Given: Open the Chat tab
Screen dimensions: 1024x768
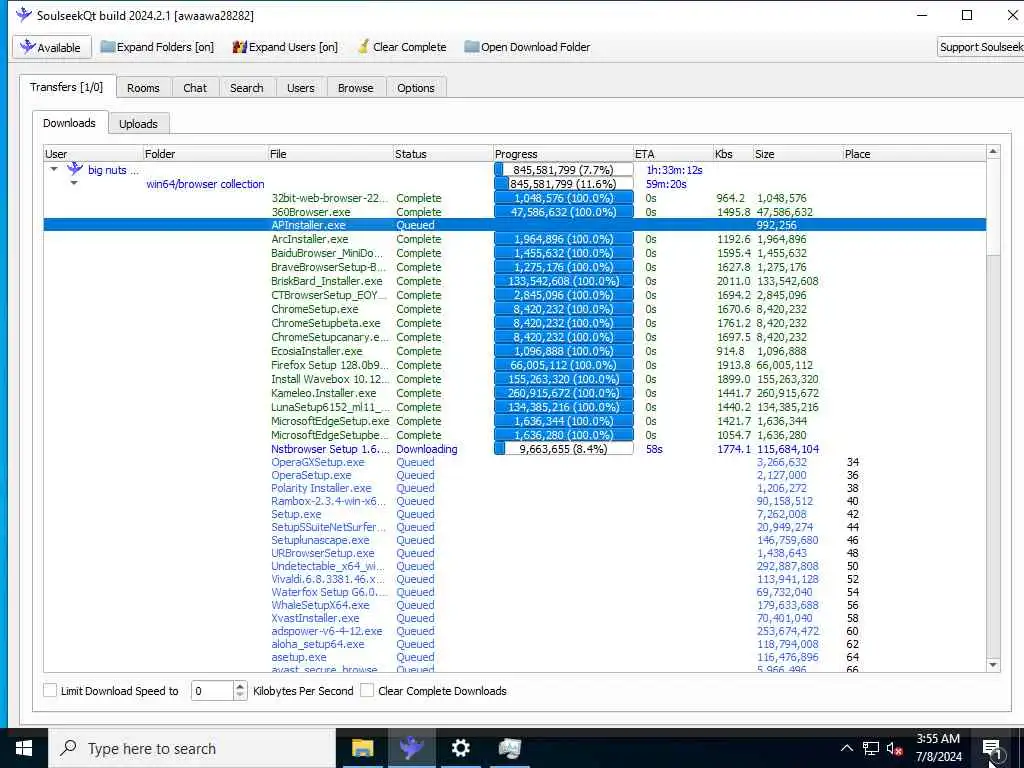Looking at the screenshot, I should 195,88.
